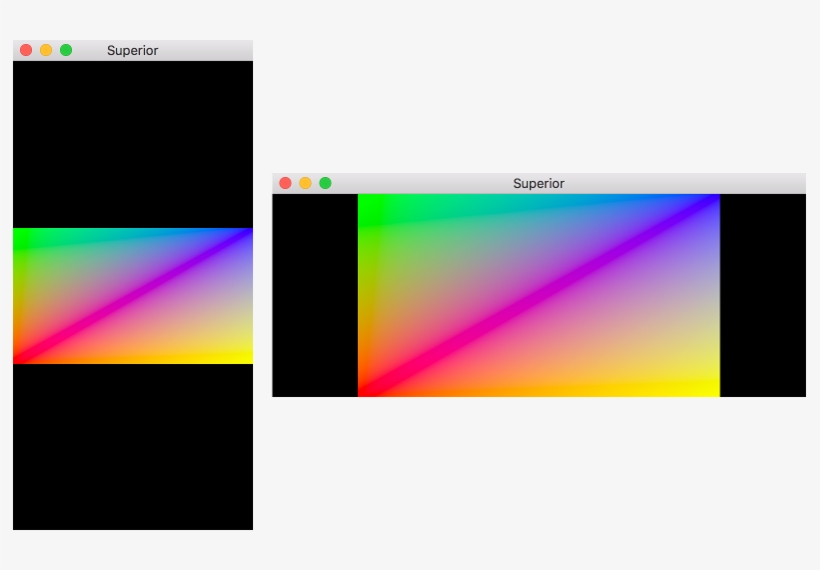The image size is (820, 570).
Task: Click the yellow bottom-right corner of left gradient
Action: click(245, 357)
